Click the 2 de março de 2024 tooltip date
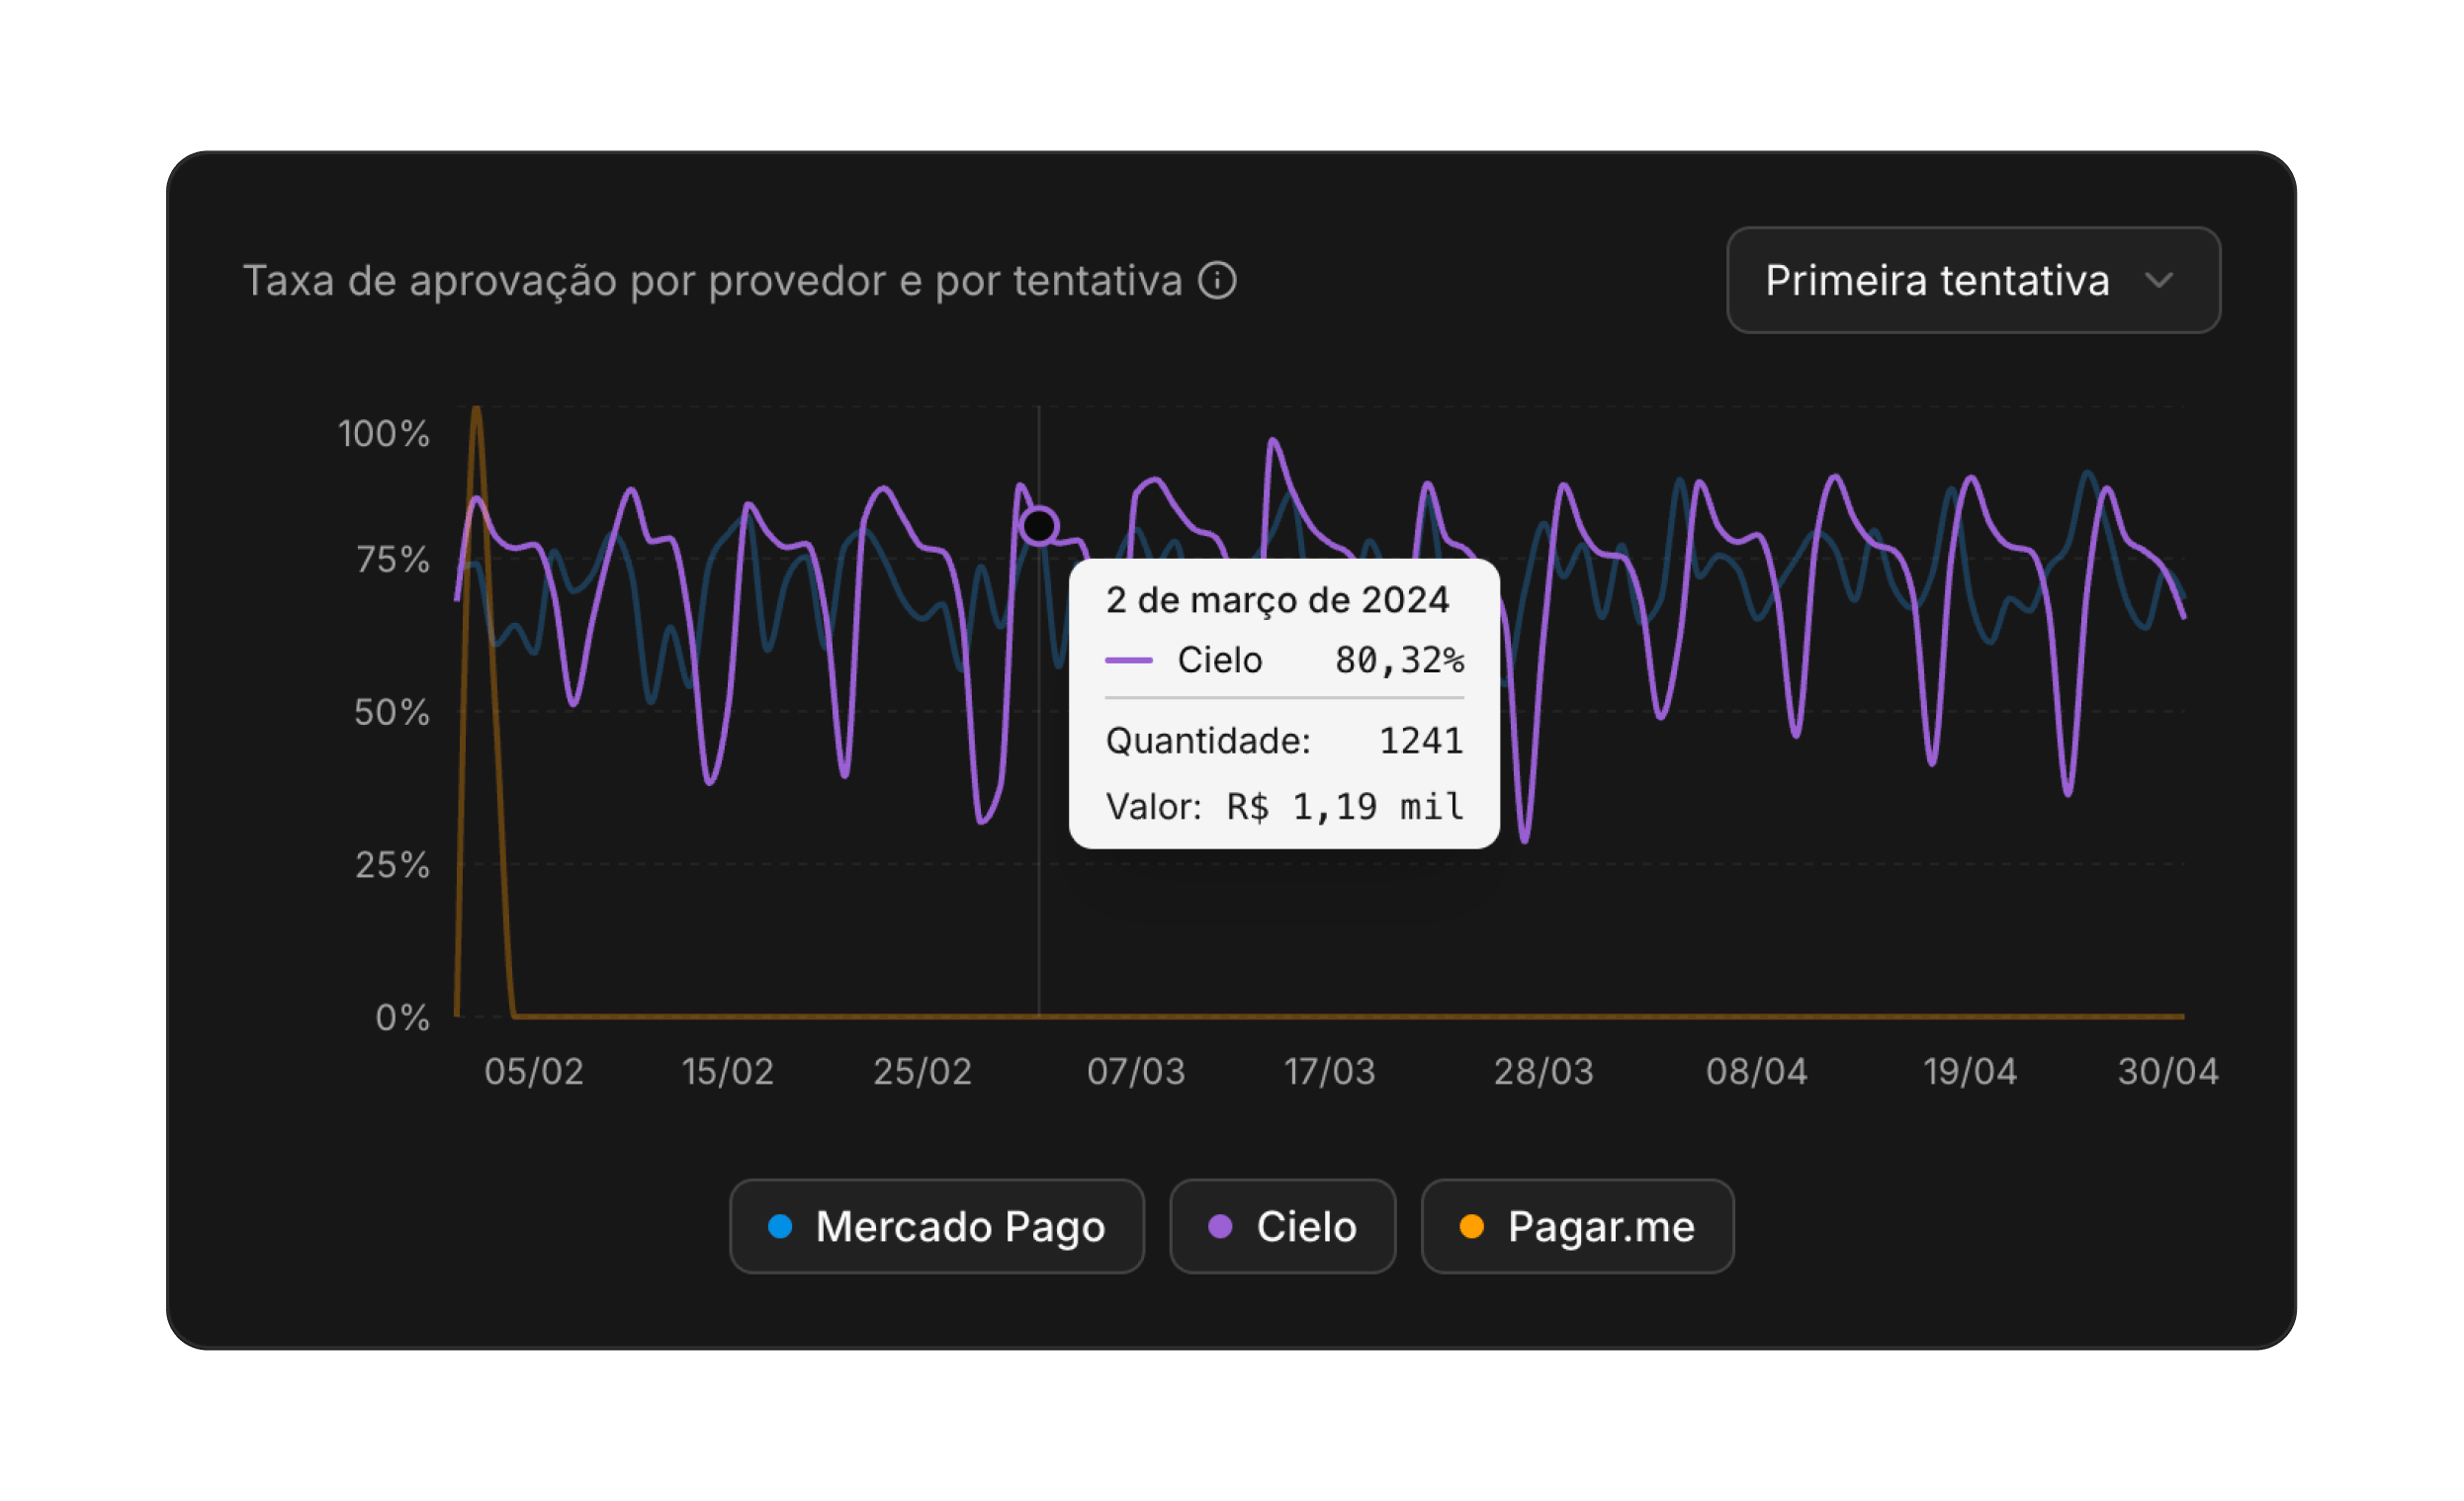 click(1277, 600)
